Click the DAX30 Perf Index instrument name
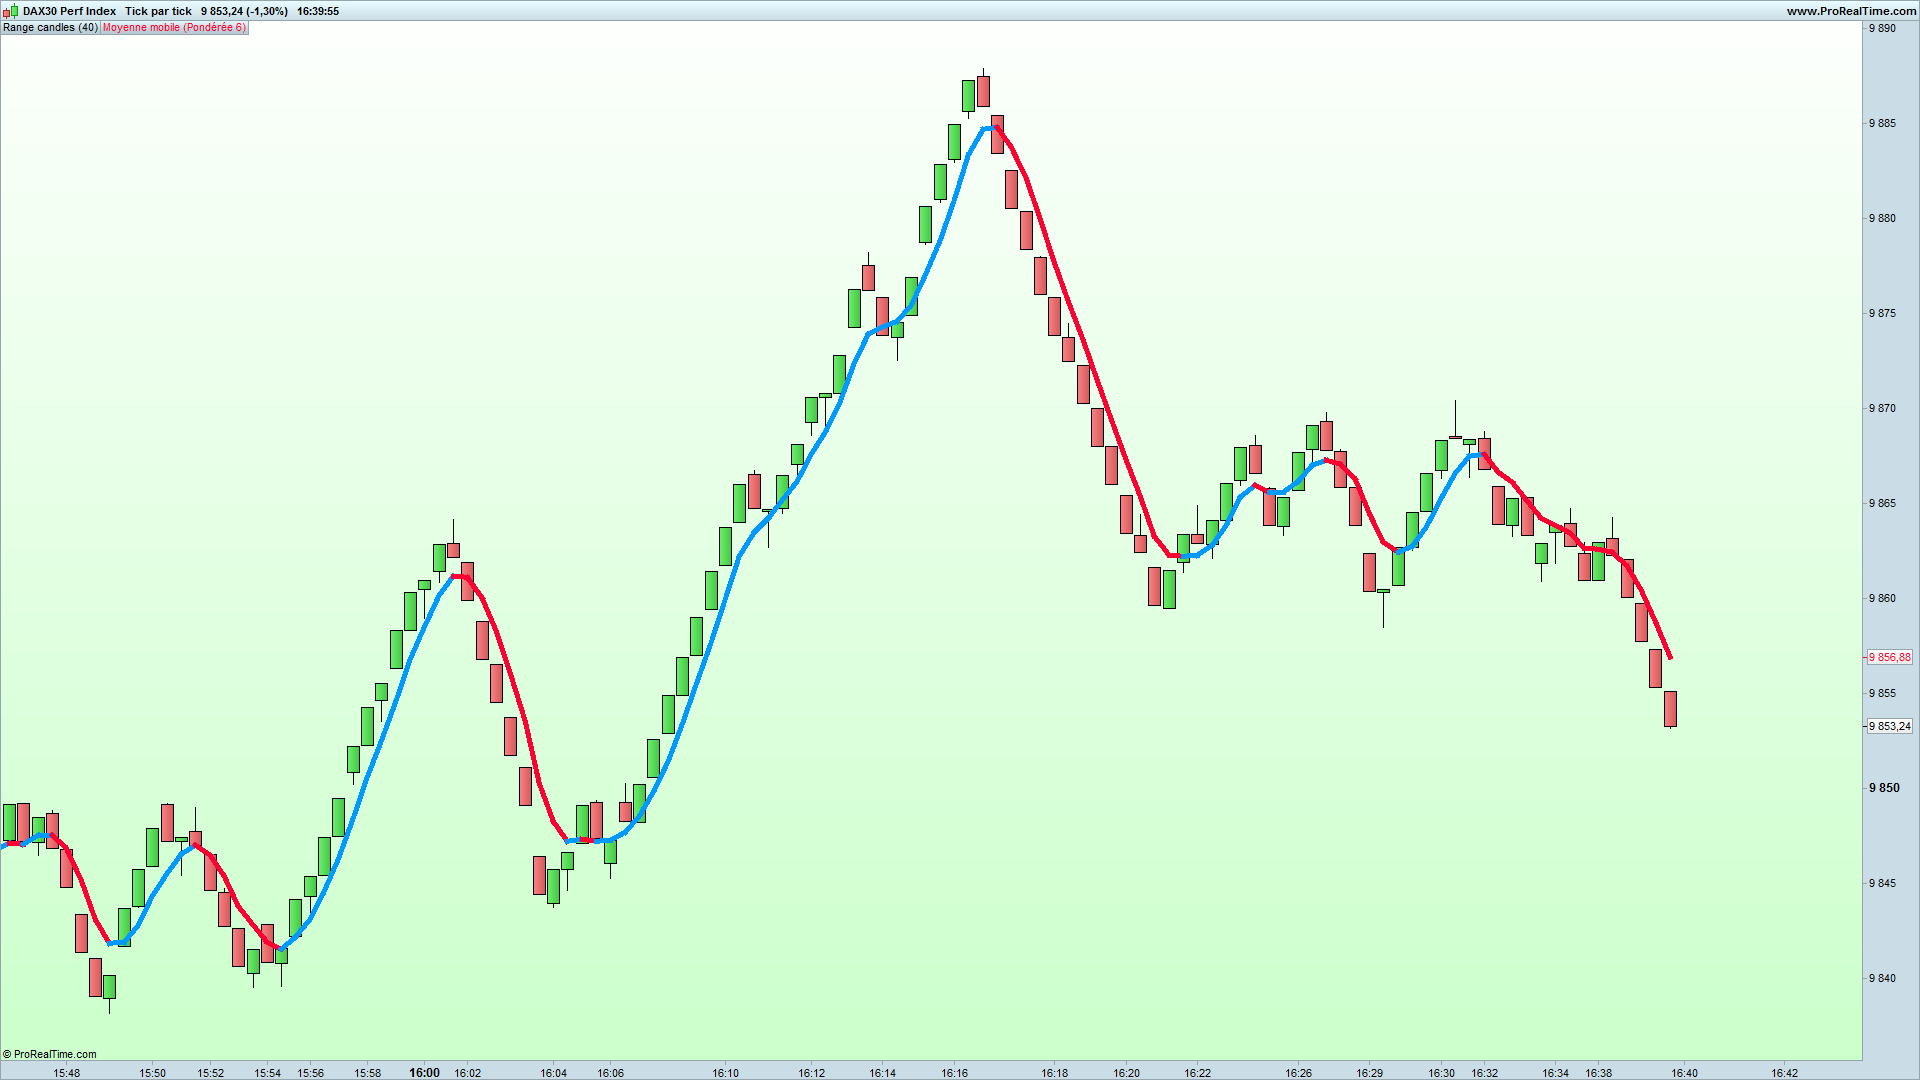Image resolution: width=1920 pixels, height=1080 pixels. [x=69, y=11]
